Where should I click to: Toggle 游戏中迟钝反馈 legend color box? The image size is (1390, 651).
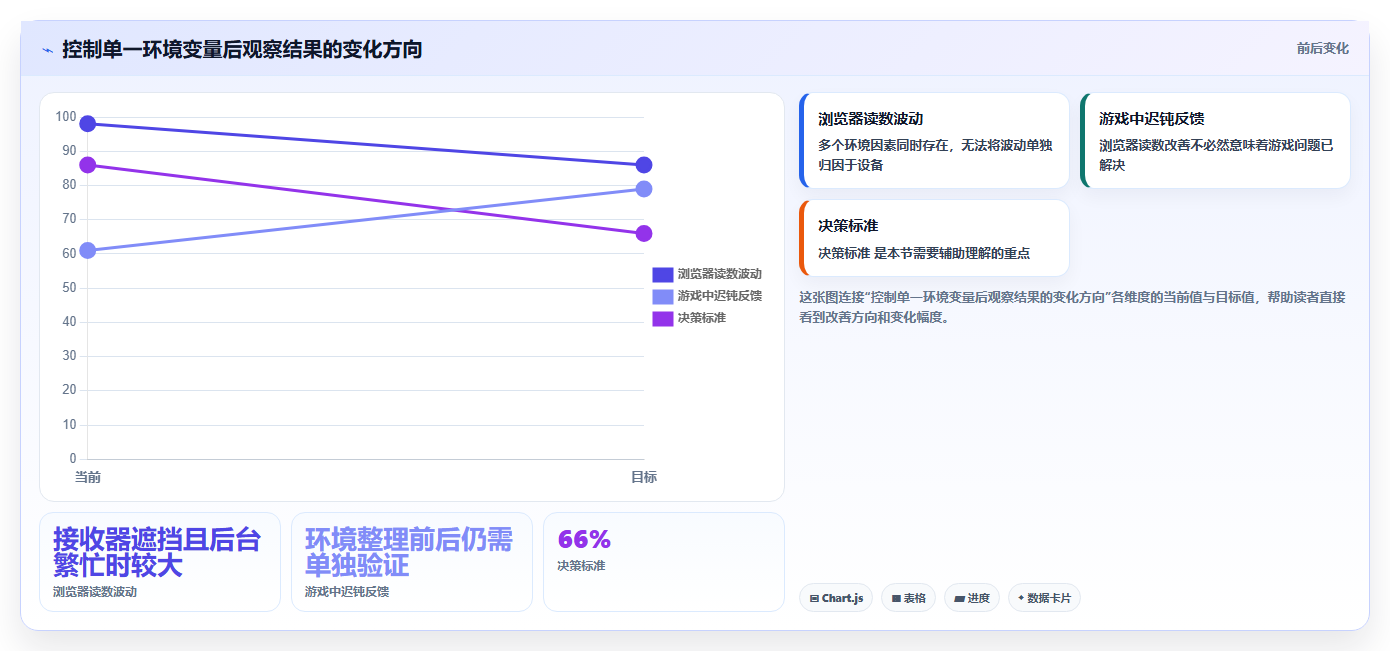pyautogui.click(x=663, y=296)
